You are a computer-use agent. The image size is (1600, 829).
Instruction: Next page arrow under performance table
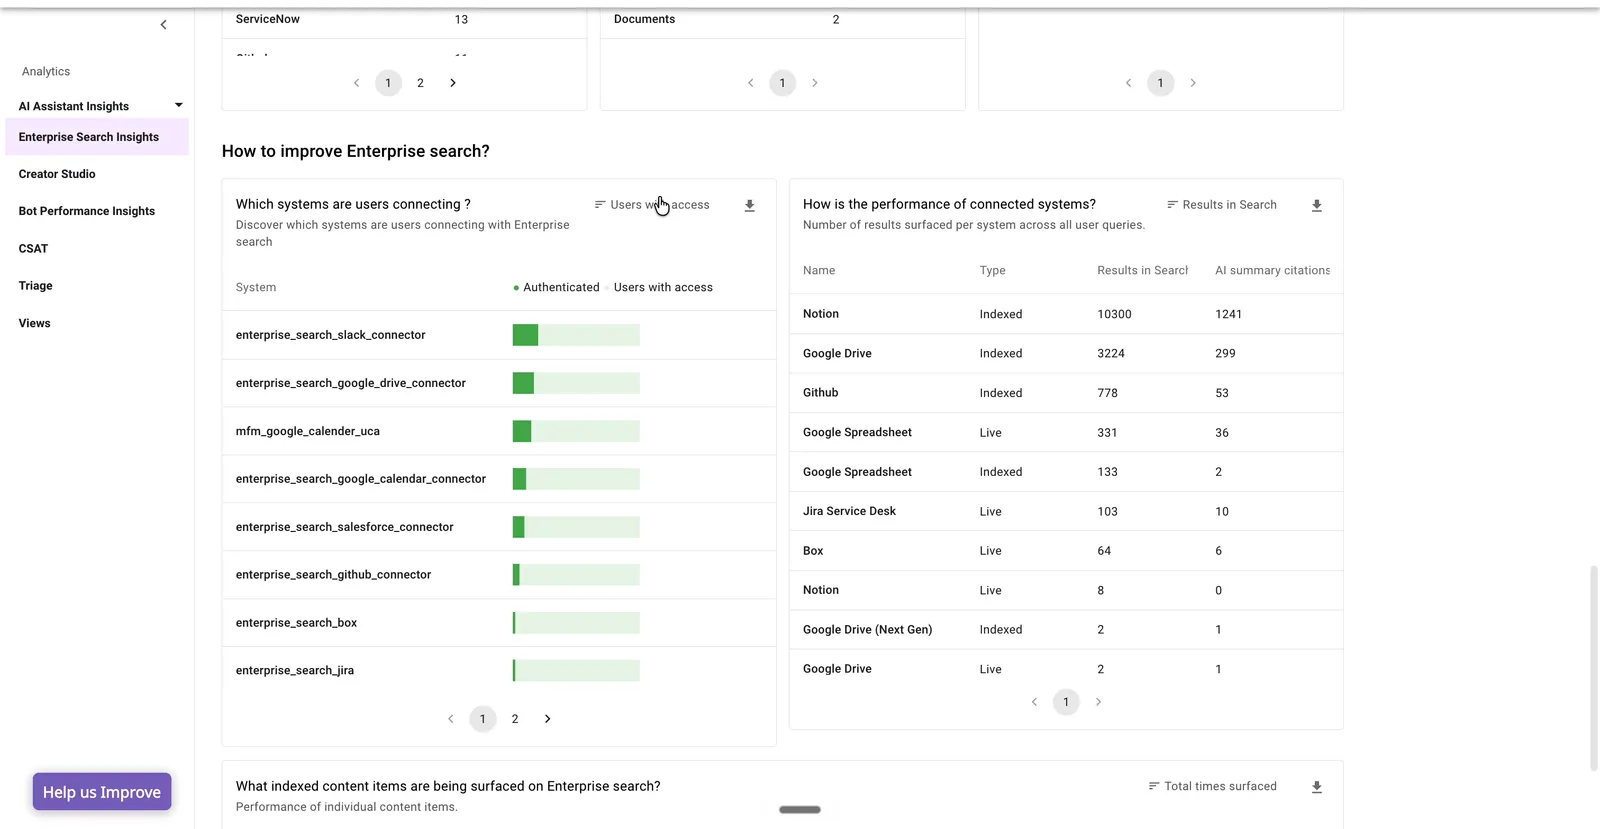click(x=1099, y=702)
